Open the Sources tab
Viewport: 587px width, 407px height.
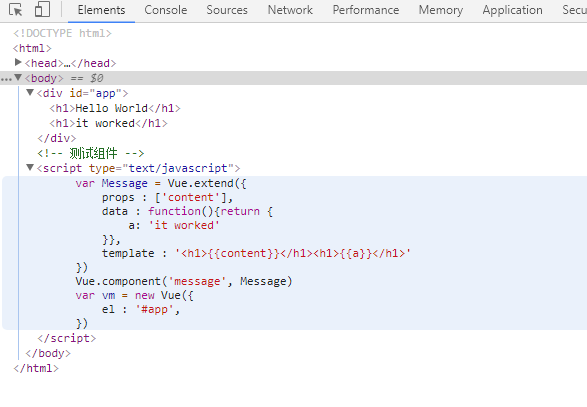227,10
